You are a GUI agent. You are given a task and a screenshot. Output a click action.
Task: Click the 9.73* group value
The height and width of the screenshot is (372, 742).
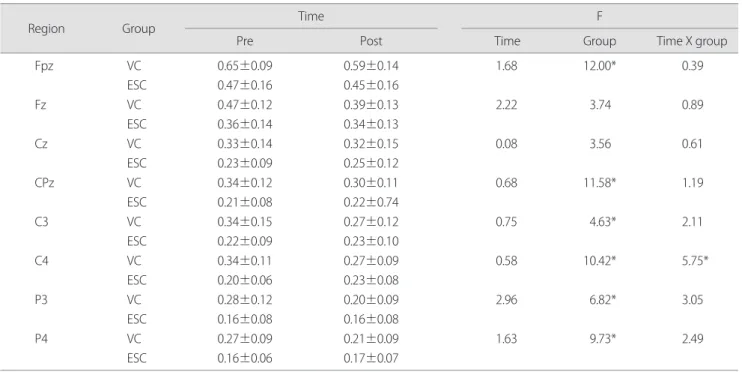tap(602, 338)
